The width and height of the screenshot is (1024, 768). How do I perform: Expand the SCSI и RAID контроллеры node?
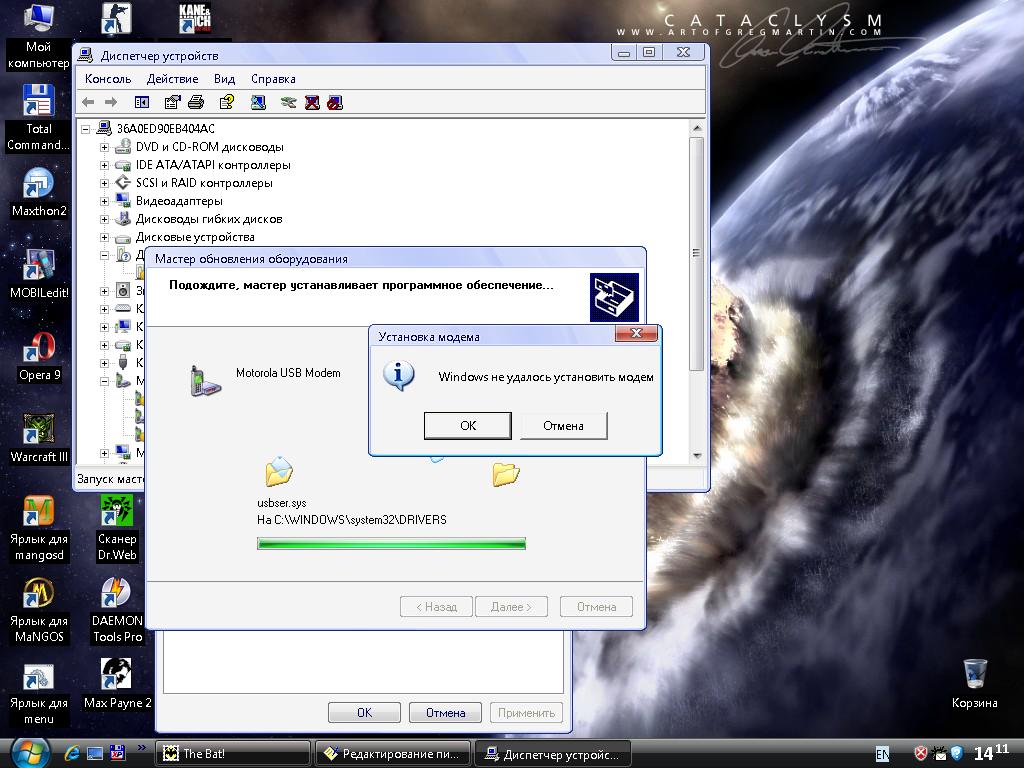click(x=104, y=184)
